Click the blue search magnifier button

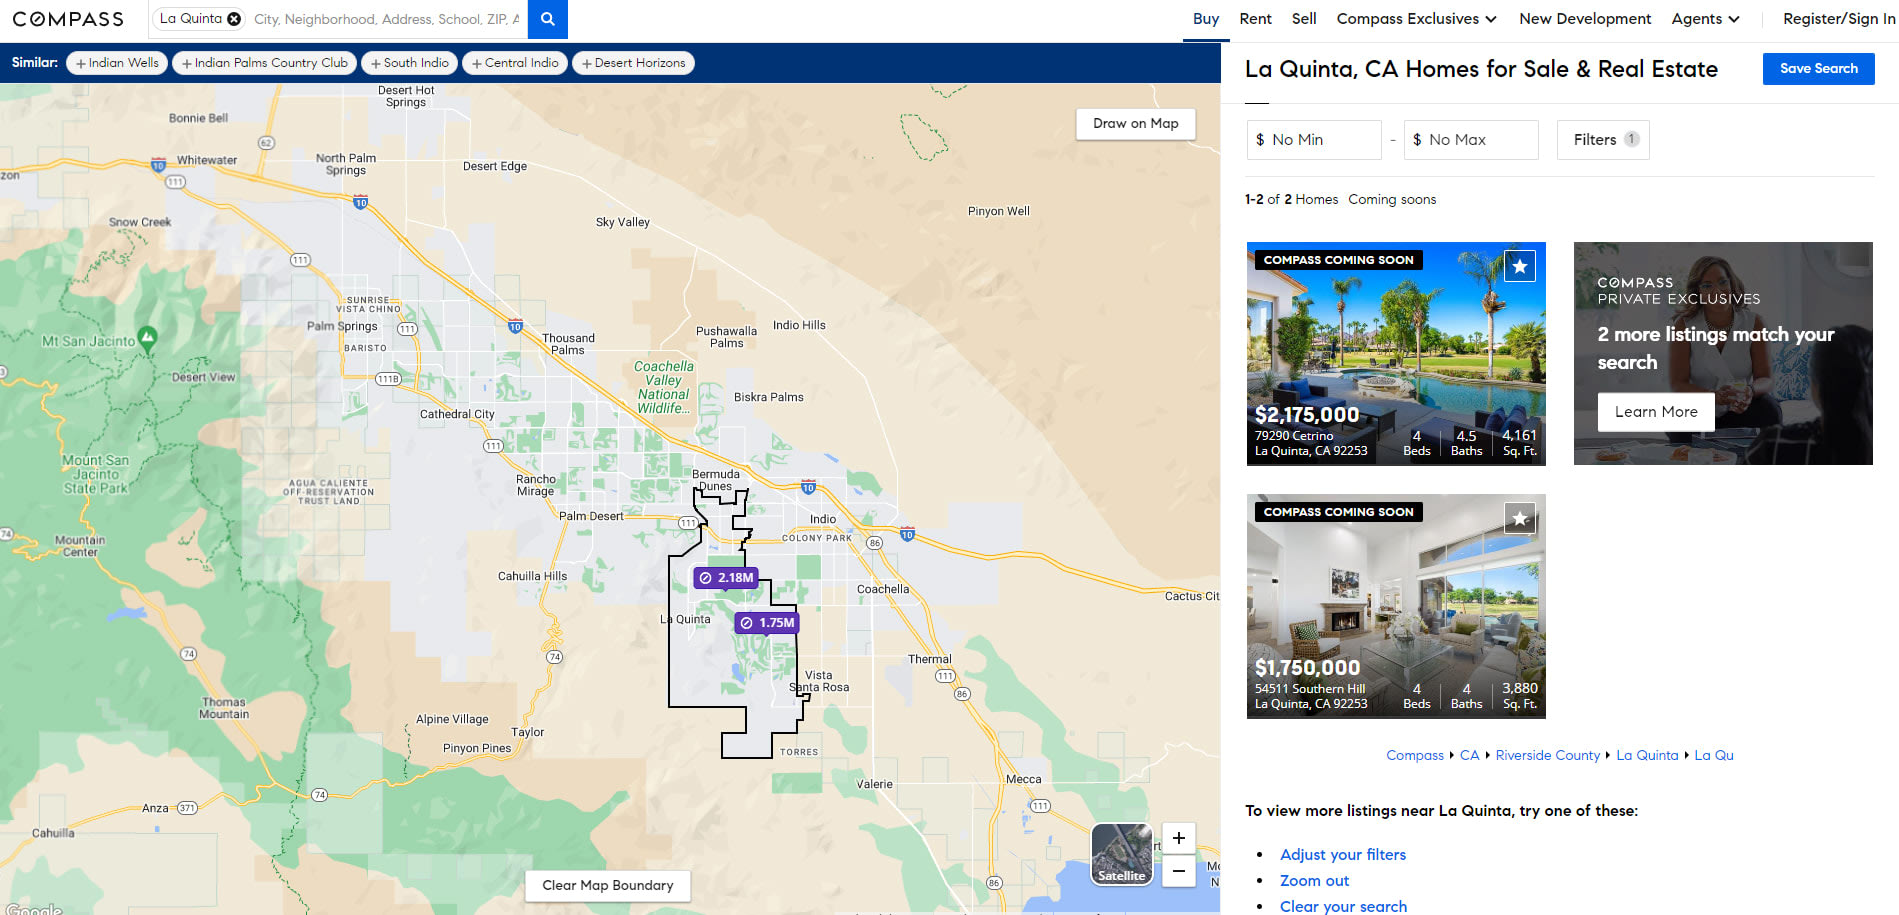[x=547, y=19]
